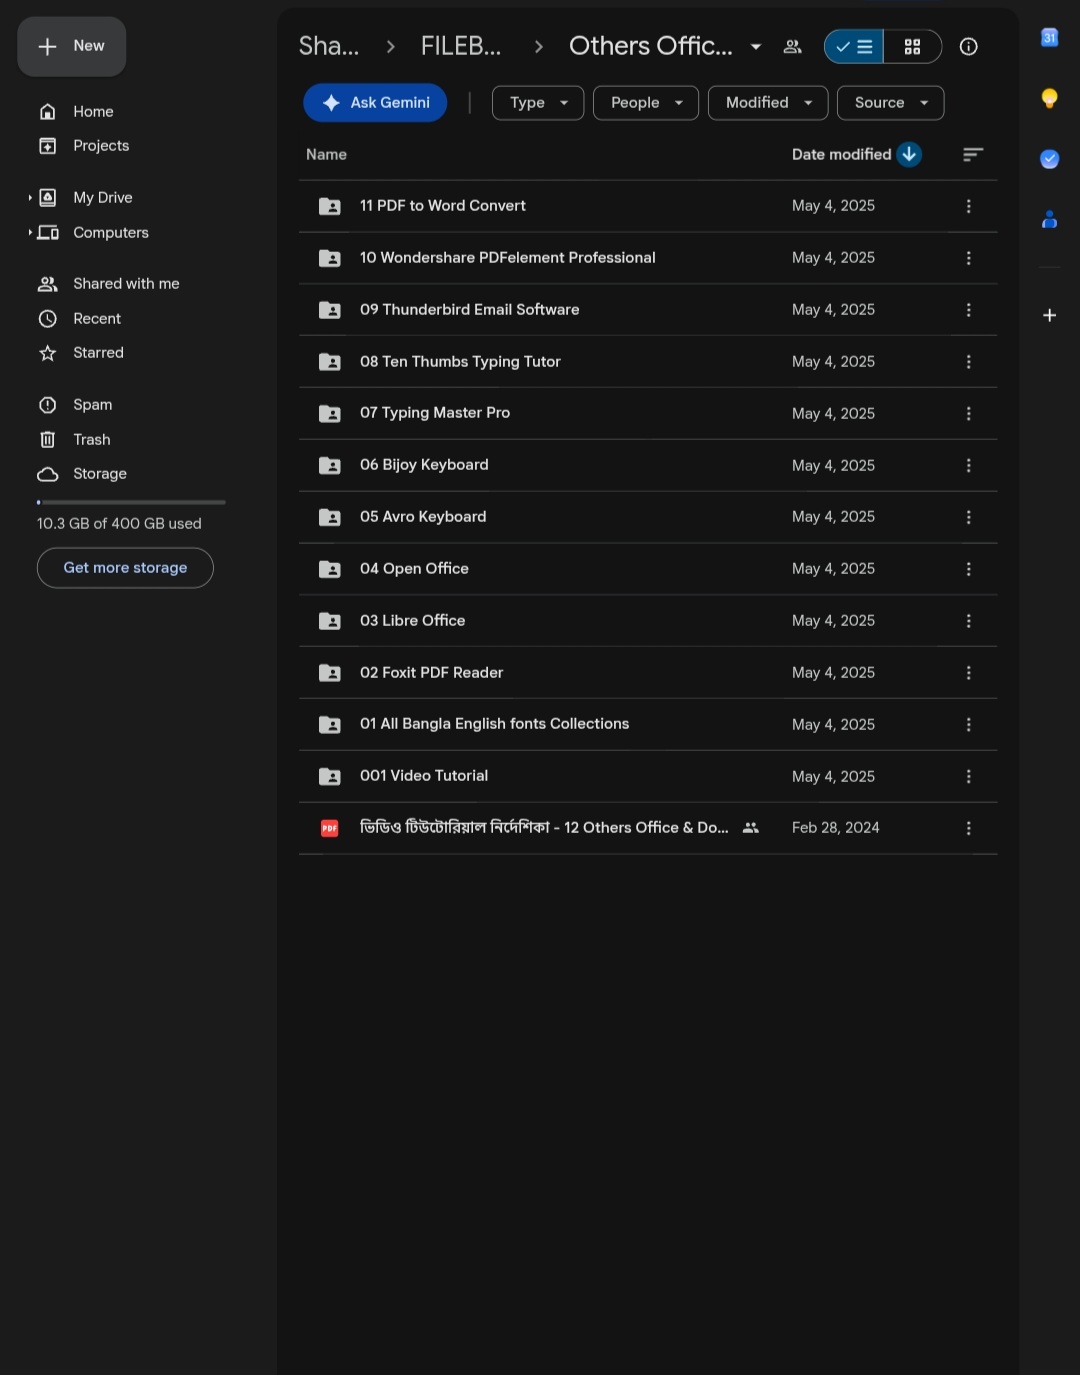The image size is (1080, 1375).
Task: Open Recent in sidebar
Action: 97,319
